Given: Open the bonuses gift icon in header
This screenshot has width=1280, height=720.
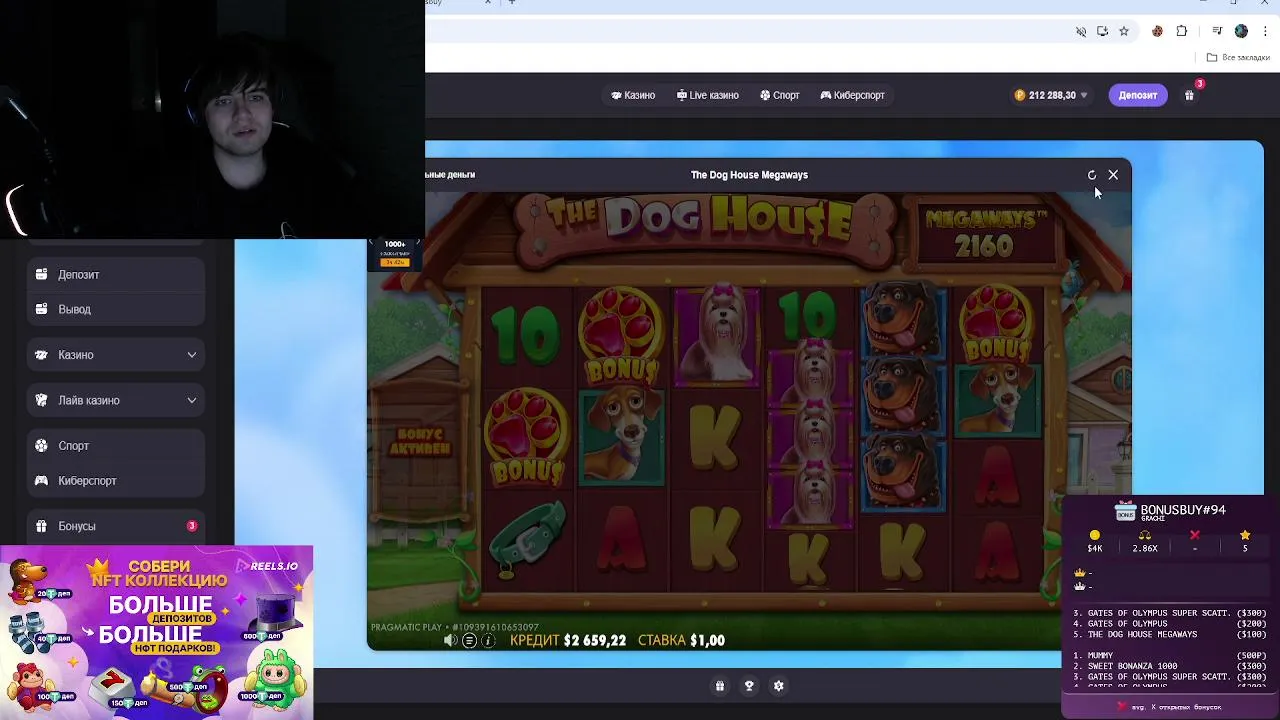Looking at the screenshot, I should [1189, 95].
